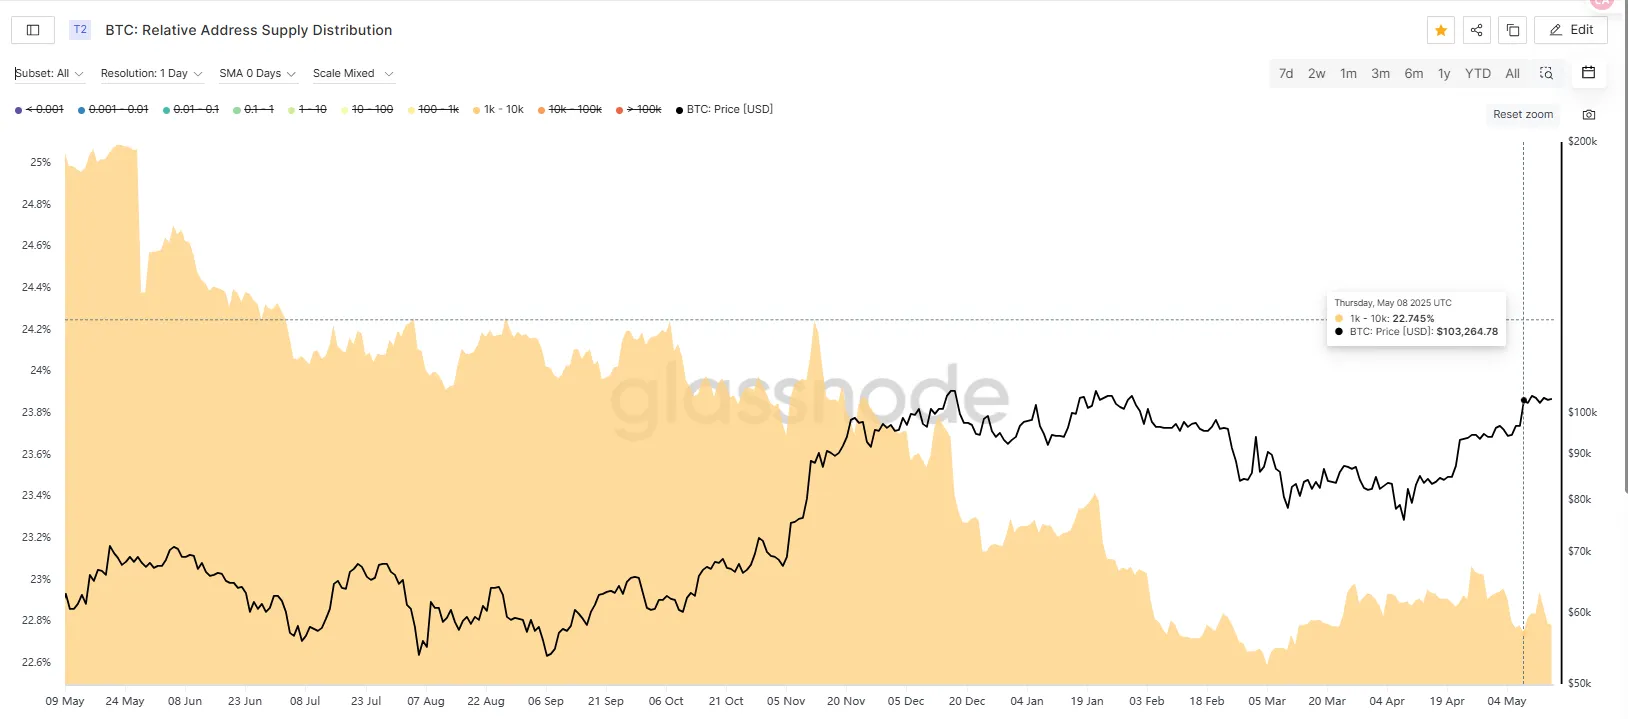Toggle the sidebar panel icon
This screenshot has width=1628, height=719.
[x=33, y=30]
